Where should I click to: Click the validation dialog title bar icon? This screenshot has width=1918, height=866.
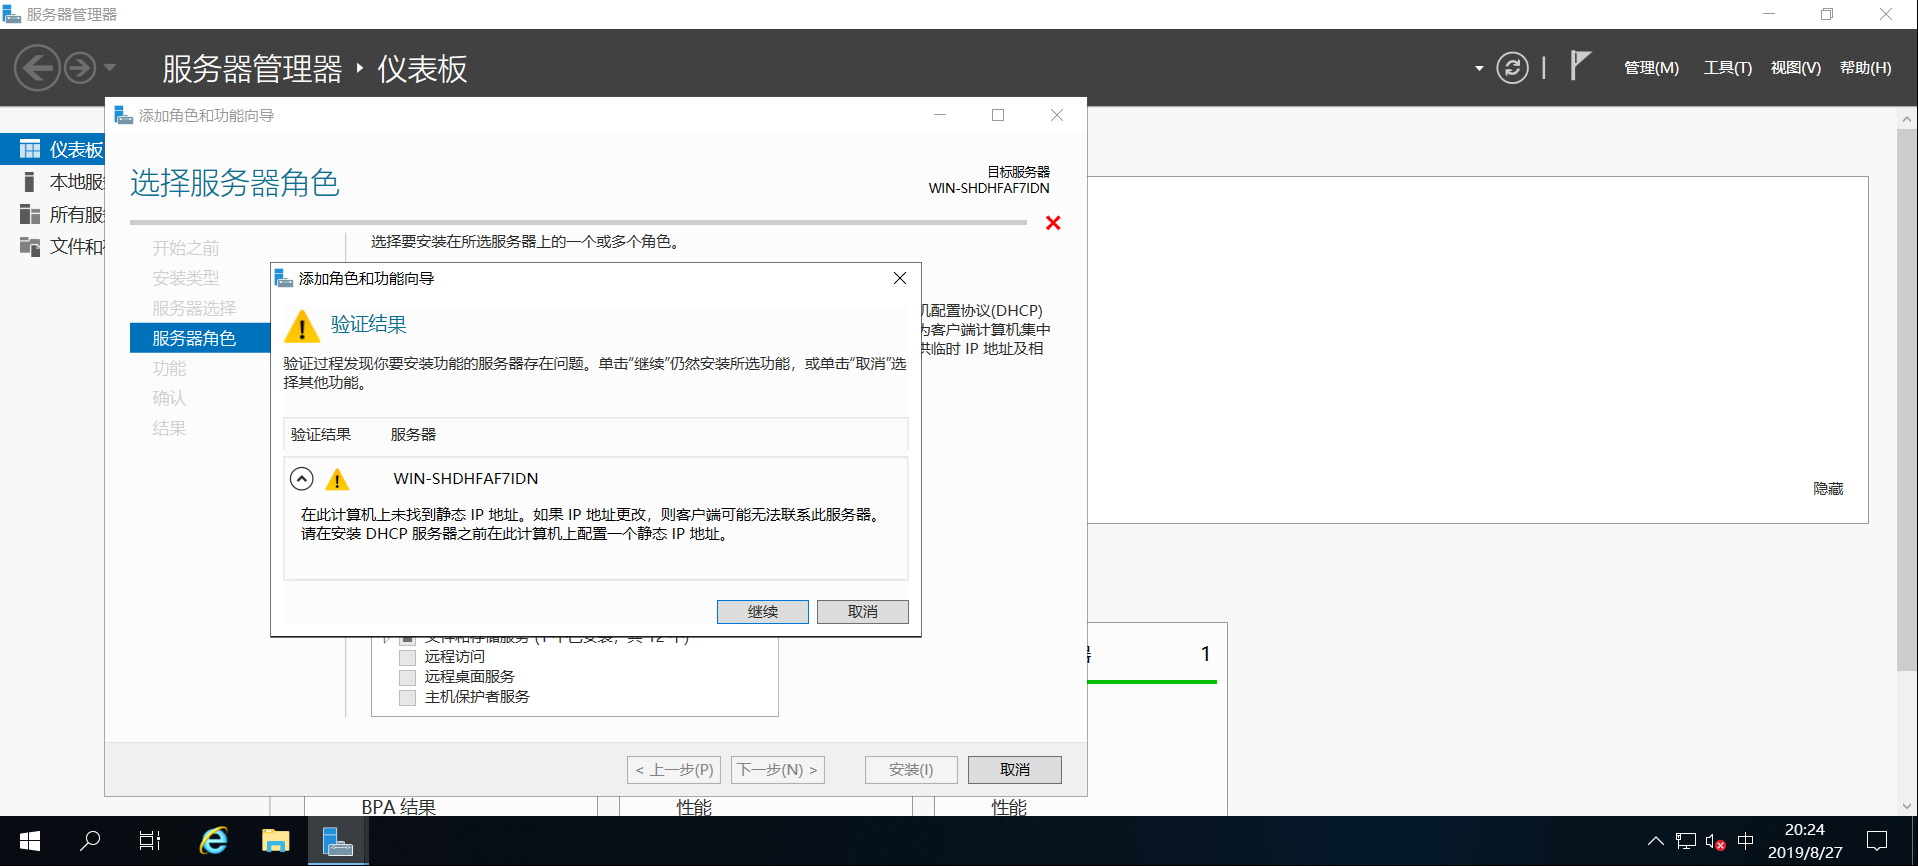point(284,278)
